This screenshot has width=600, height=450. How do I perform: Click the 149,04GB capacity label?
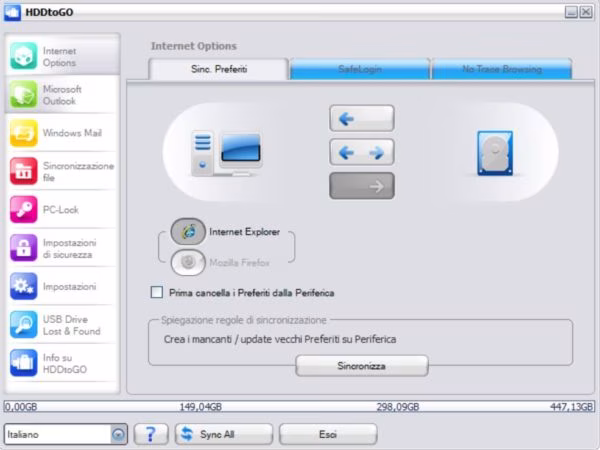[x=201, y=407]
